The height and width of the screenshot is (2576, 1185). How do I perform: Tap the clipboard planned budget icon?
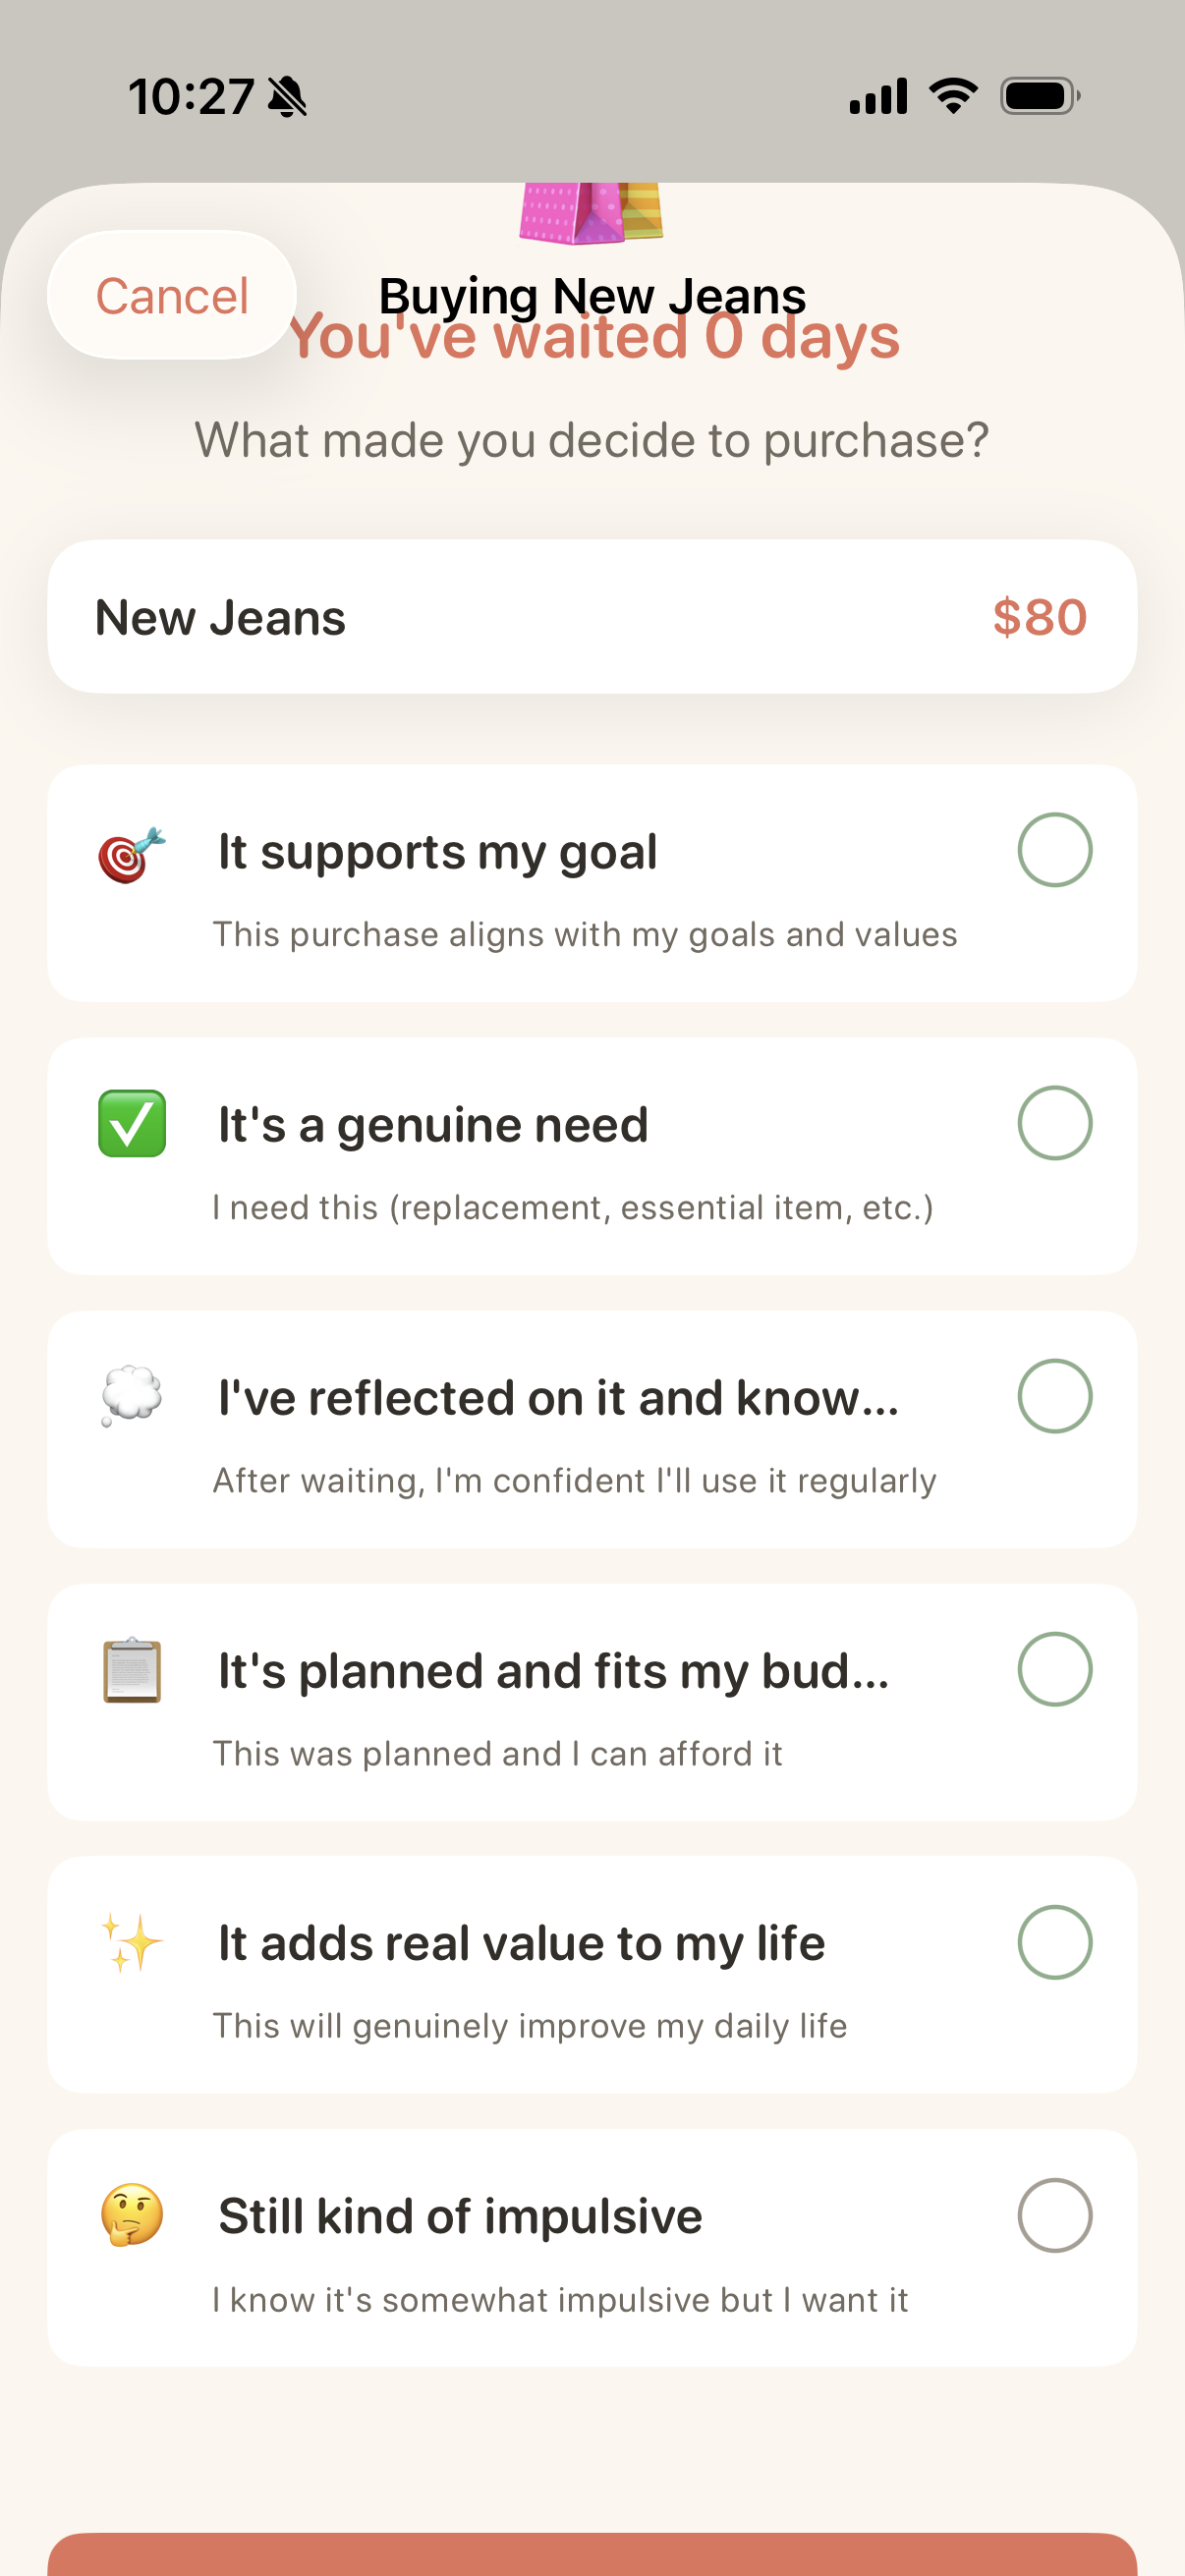tap(132, 1670)
